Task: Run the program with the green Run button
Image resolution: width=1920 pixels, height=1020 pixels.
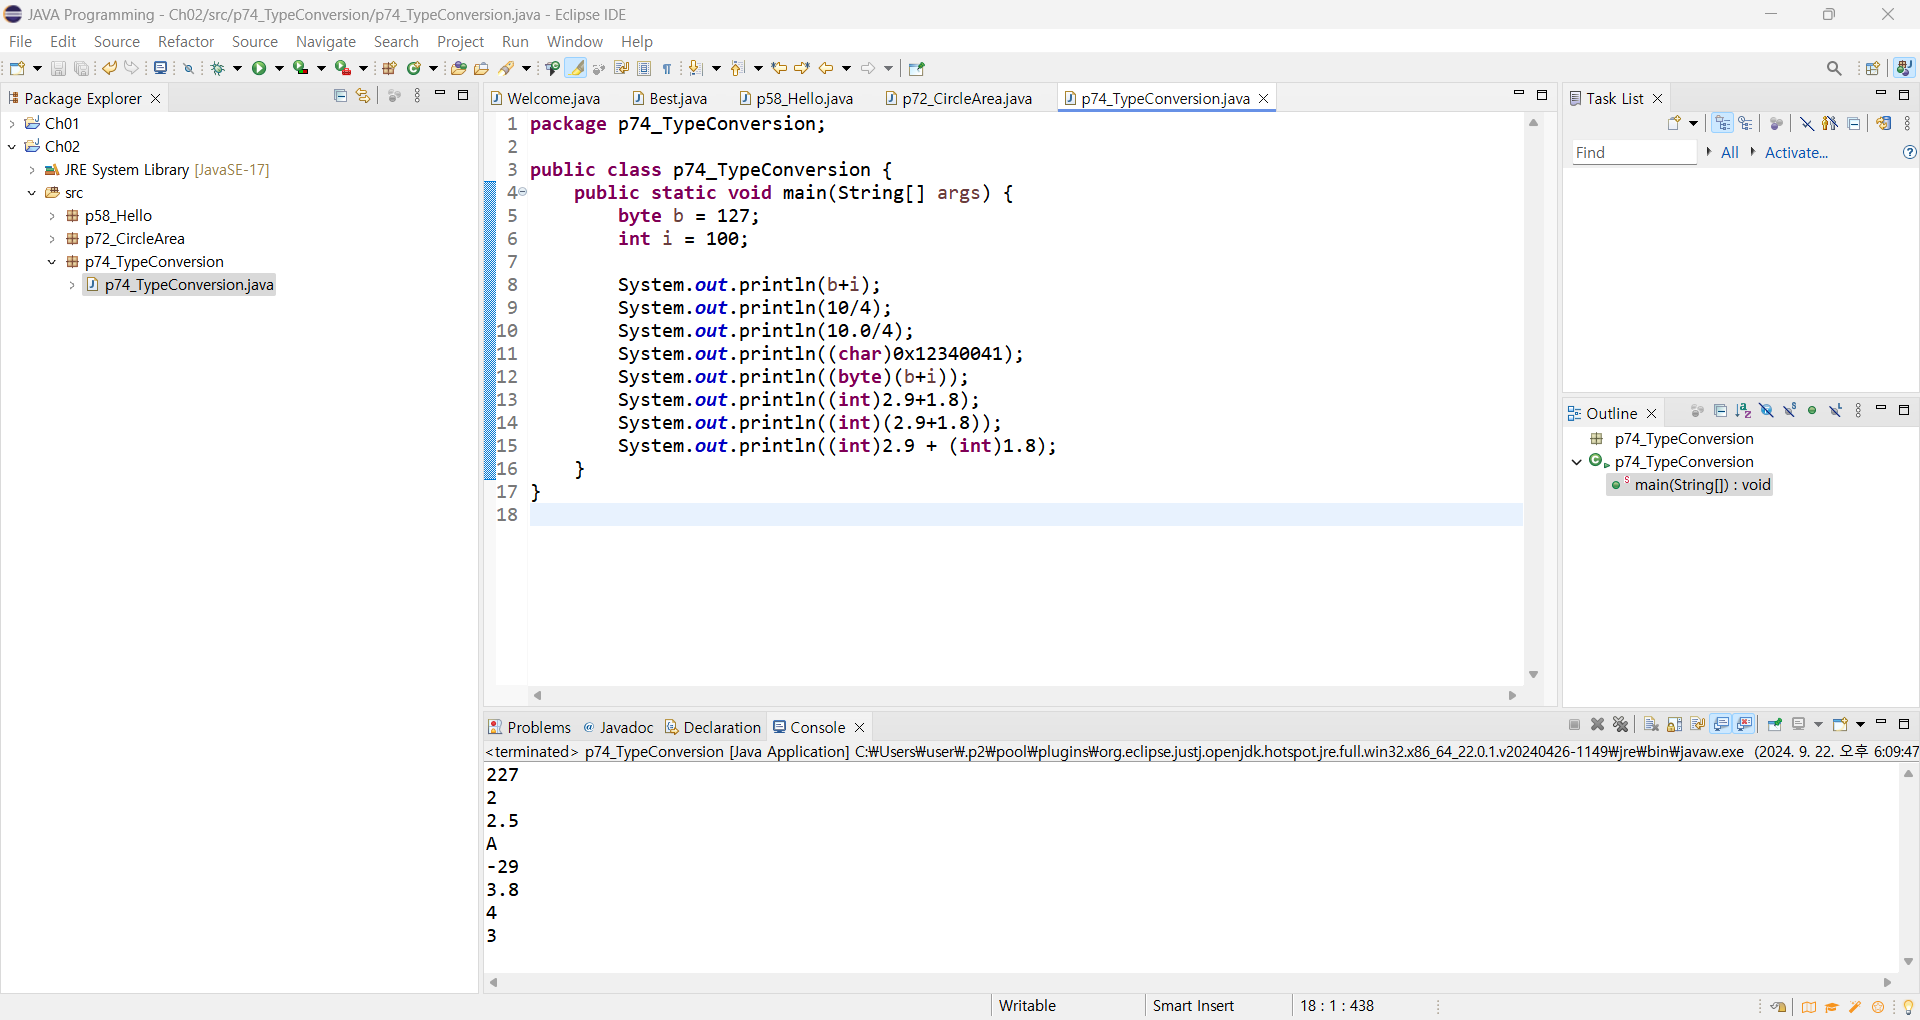Action: pos(259,68)
